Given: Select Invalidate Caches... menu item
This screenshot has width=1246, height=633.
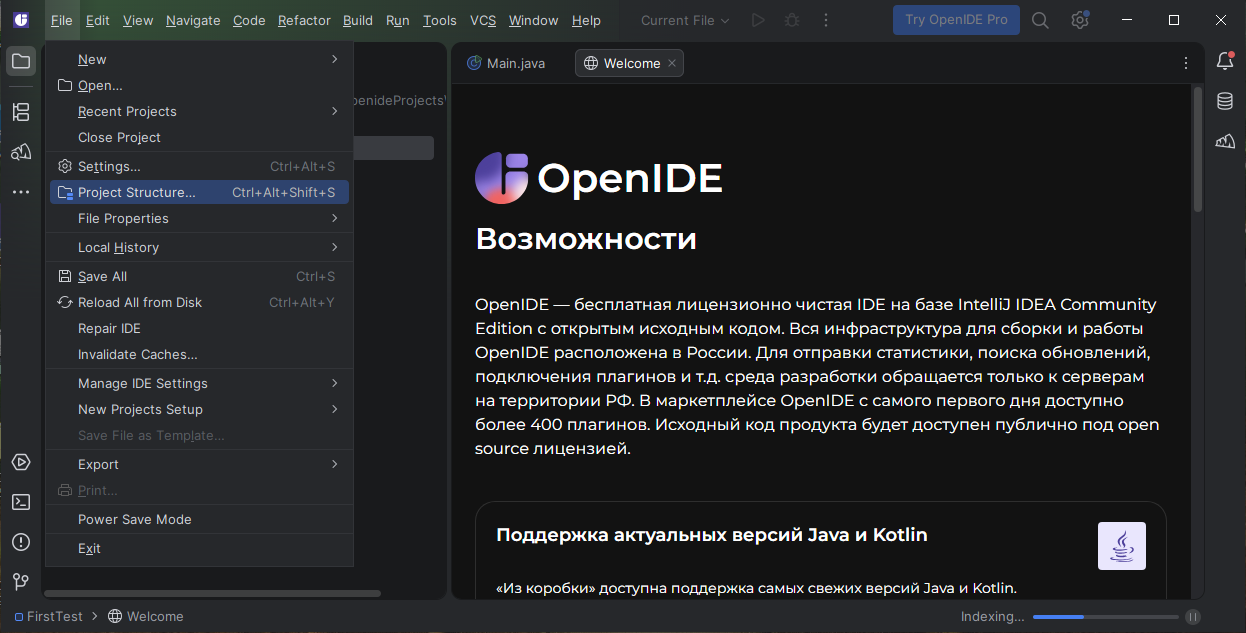Looking at the screenshot, I should pyautogui.click(x=199, y=354).
